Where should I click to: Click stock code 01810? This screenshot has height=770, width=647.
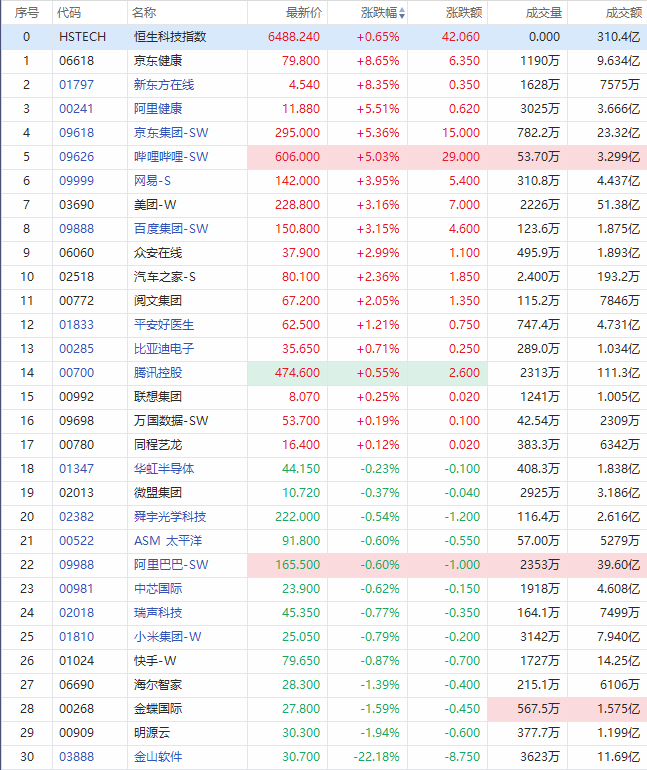[76, 637]
